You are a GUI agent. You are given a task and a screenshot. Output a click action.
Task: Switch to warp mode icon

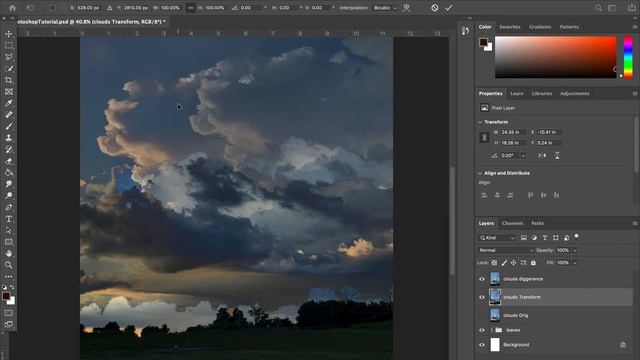tap(406, 8)
